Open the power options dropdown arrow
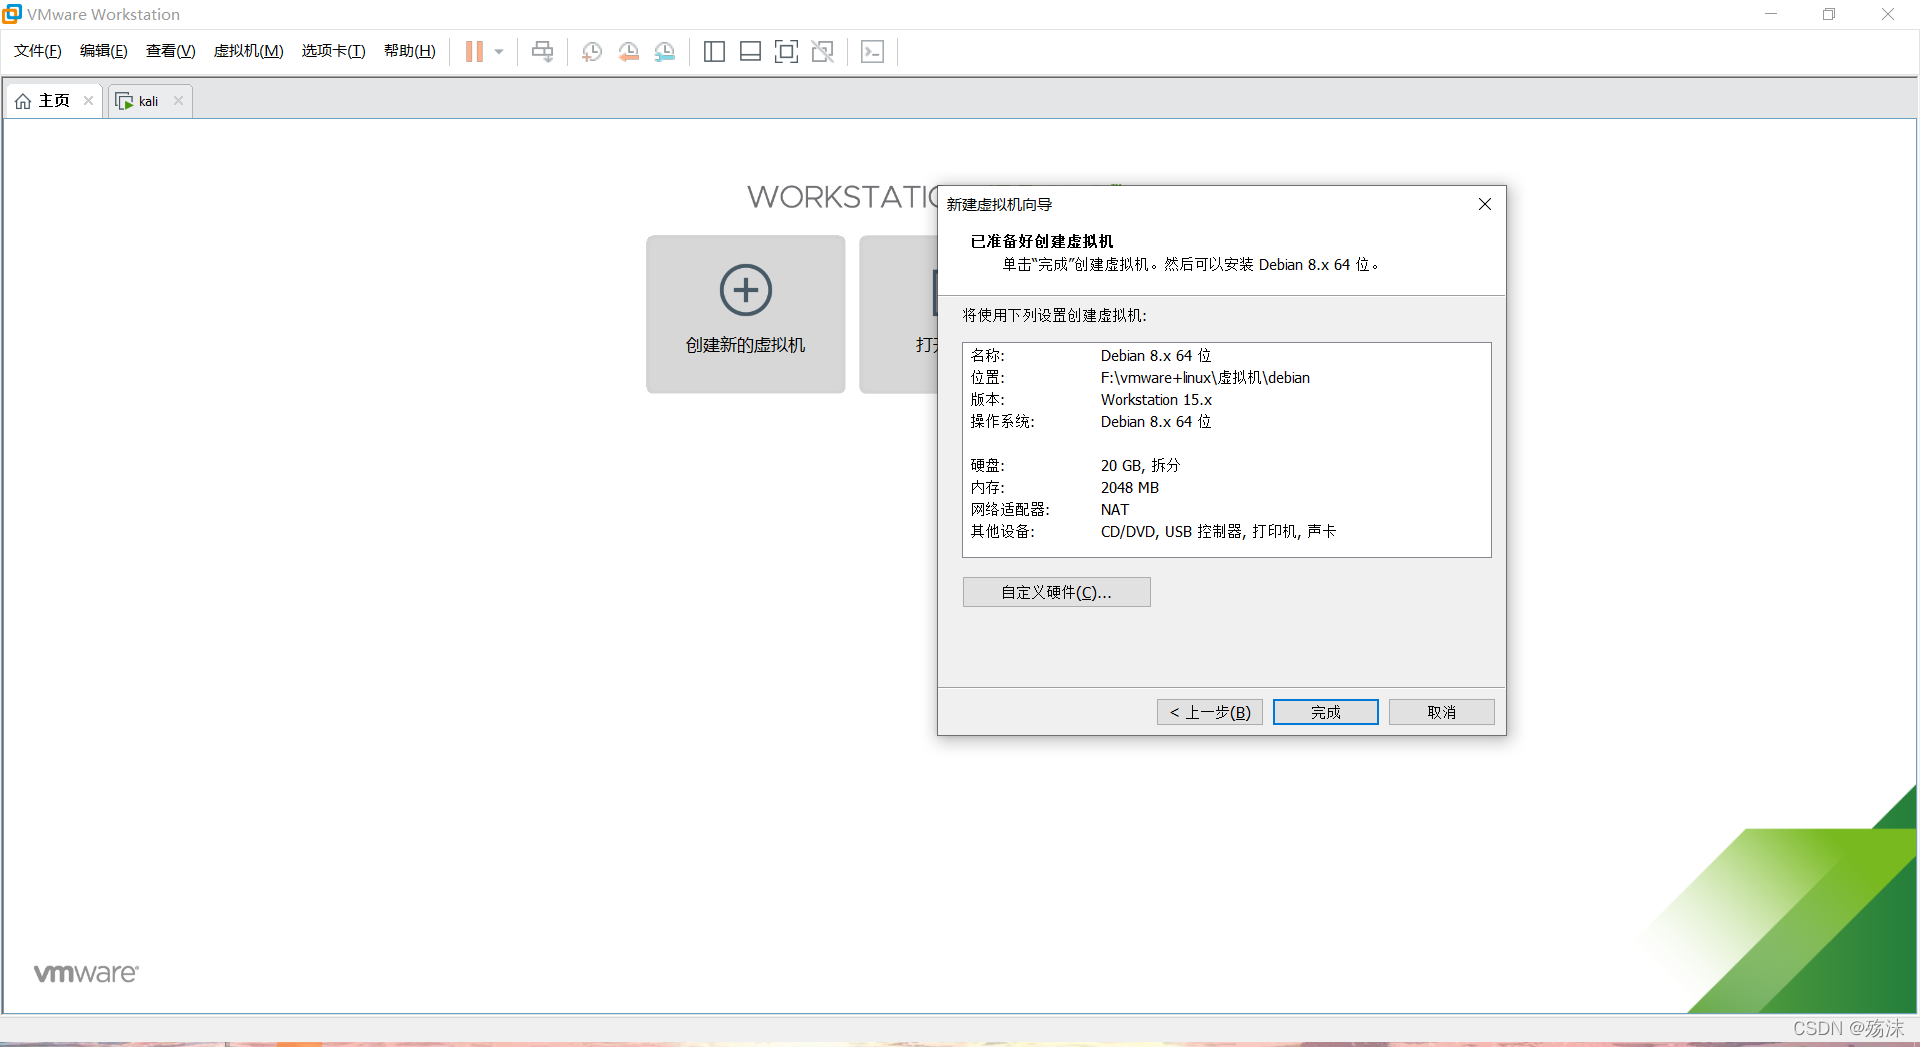Viewport: 1920px width, 1047px height. [499, 52]
